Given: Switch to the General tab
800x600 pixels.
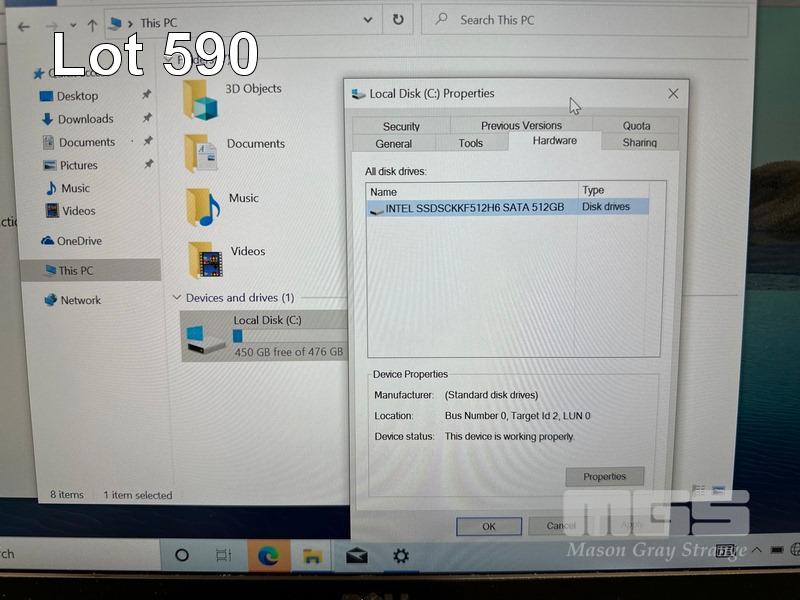Looking at the screenshot, I should (393, 144).
